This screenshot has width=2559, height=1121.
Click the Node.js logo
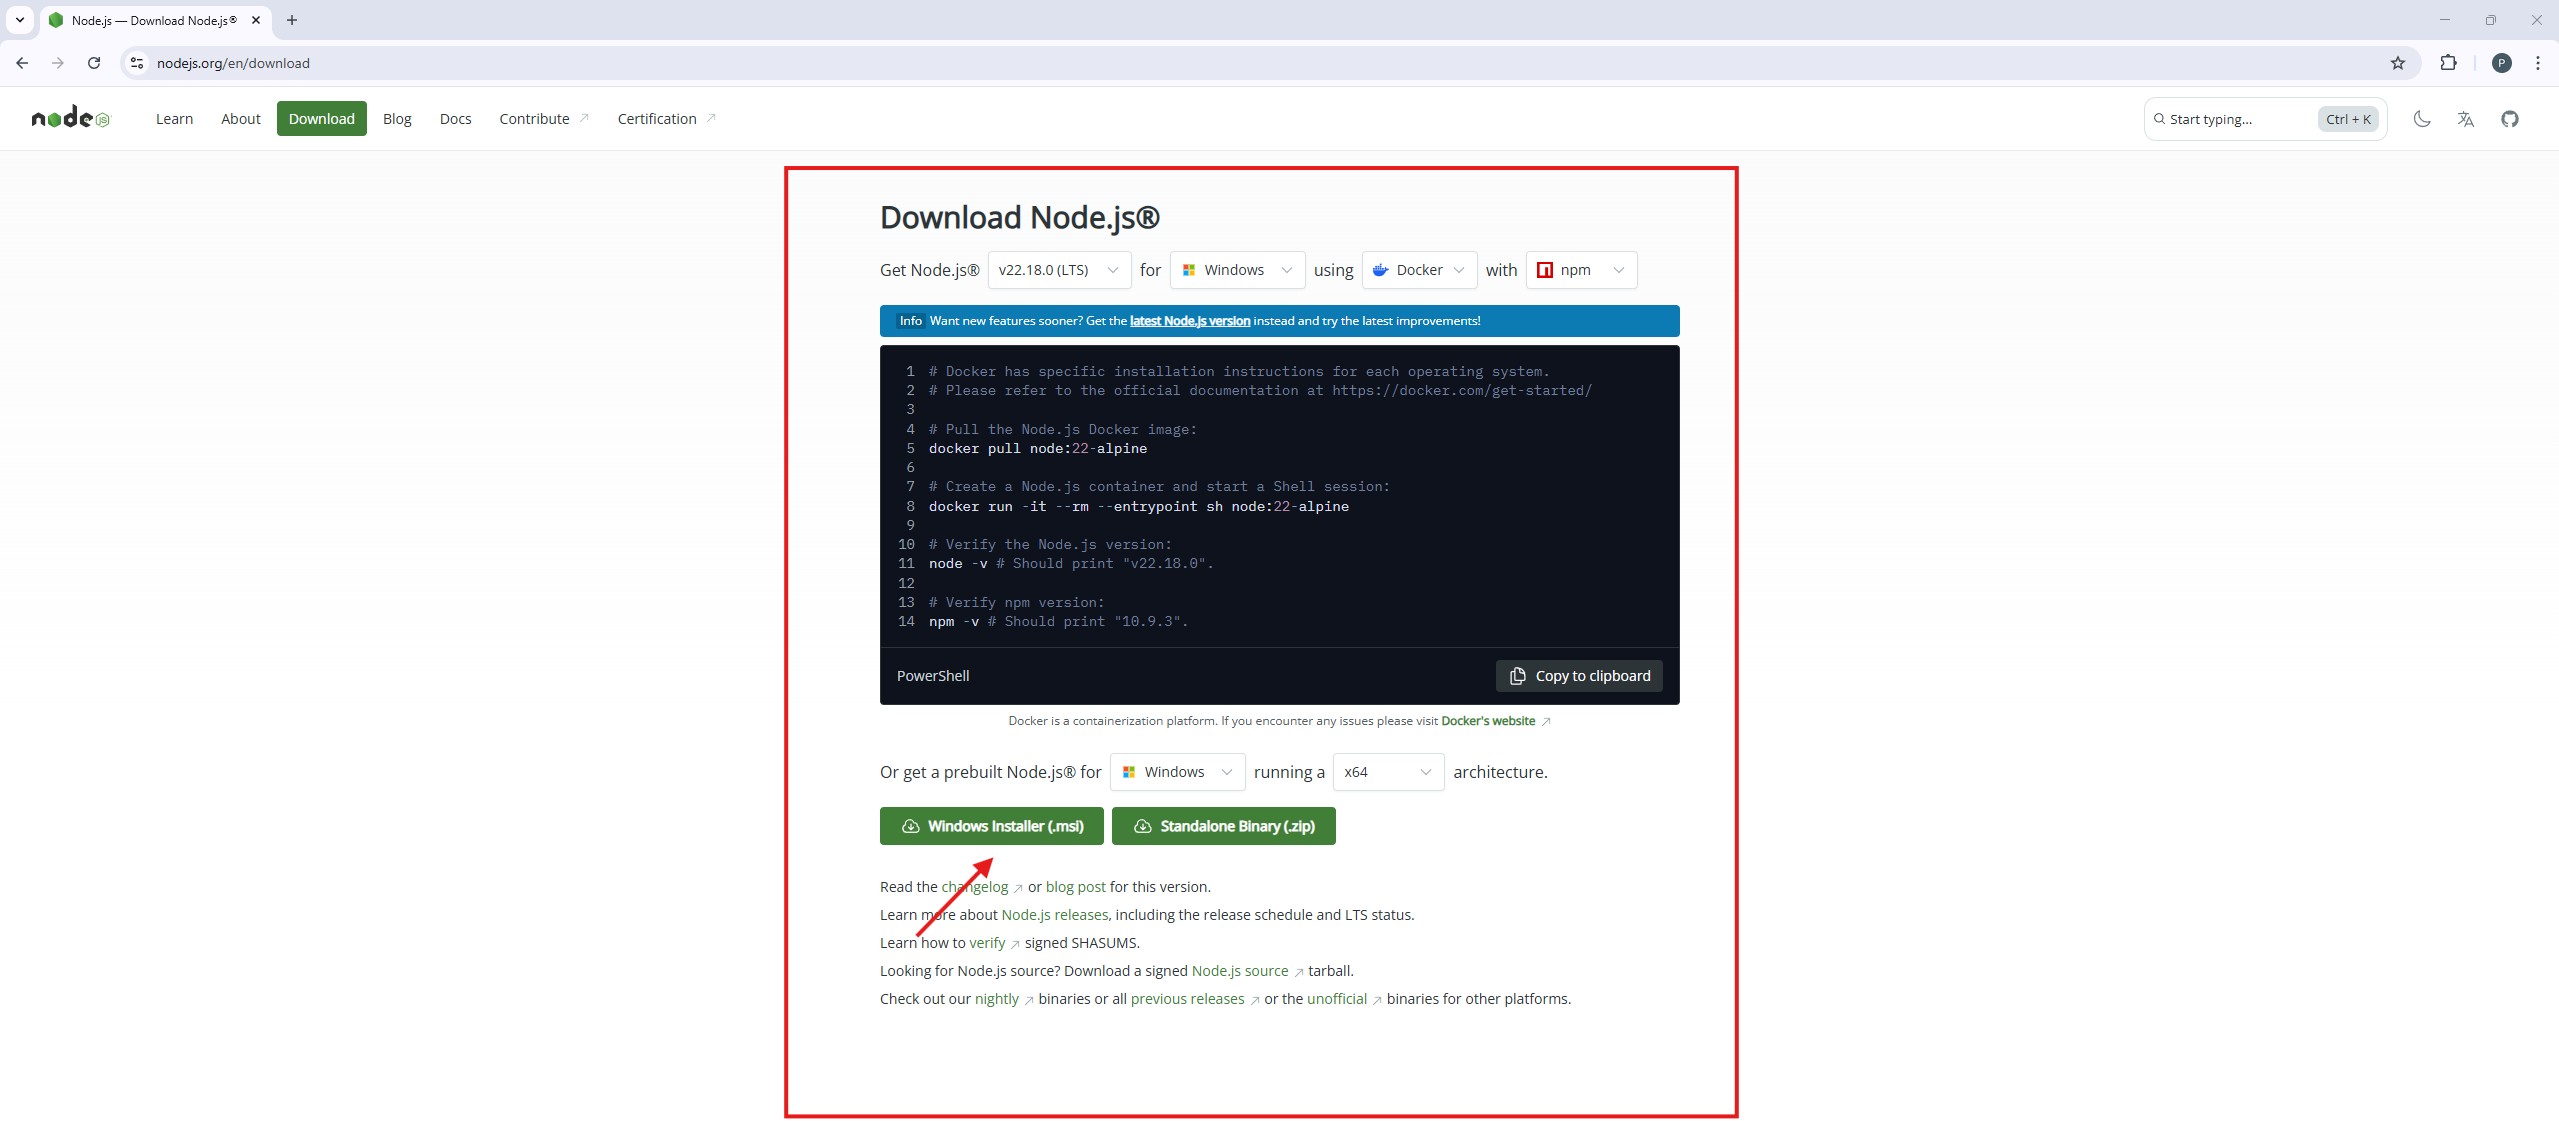(x=70, y=119)
